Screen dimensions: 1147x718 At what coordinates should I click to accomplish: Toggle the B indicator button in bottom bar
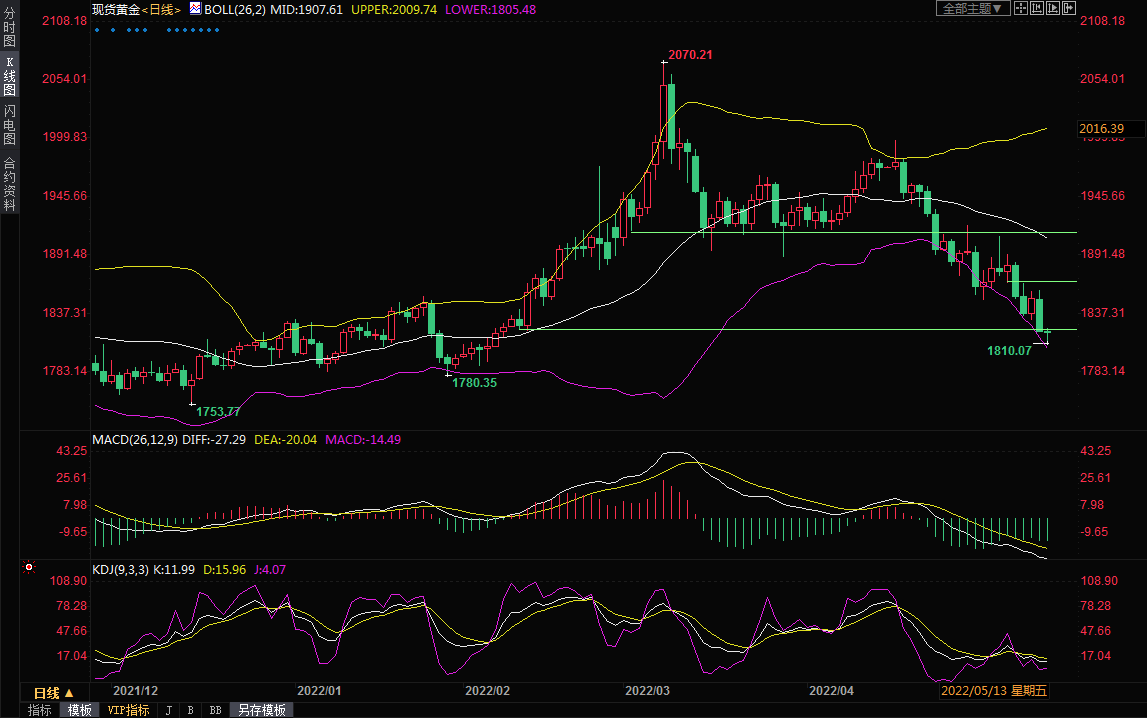tap(190, 710)
